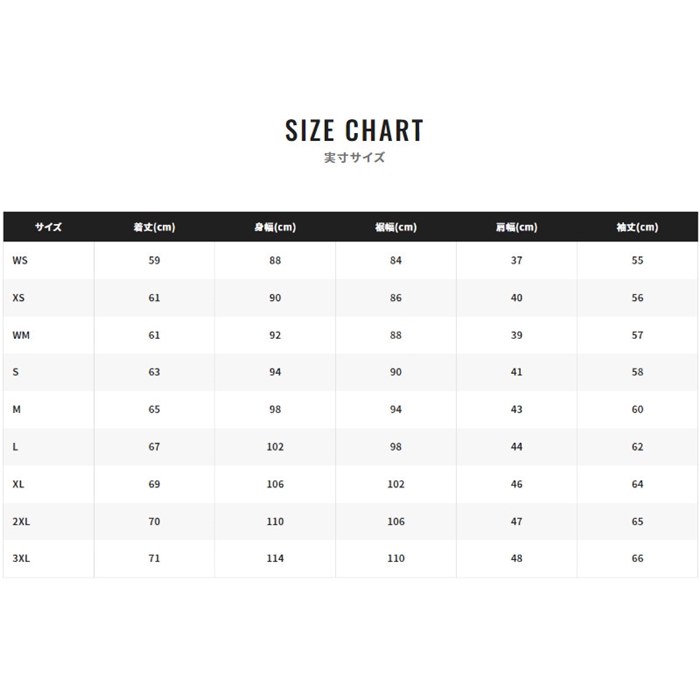The image size is (700, 700).
Task: Select the 実寸サイズ subtitle text
Action: [354, 158]
